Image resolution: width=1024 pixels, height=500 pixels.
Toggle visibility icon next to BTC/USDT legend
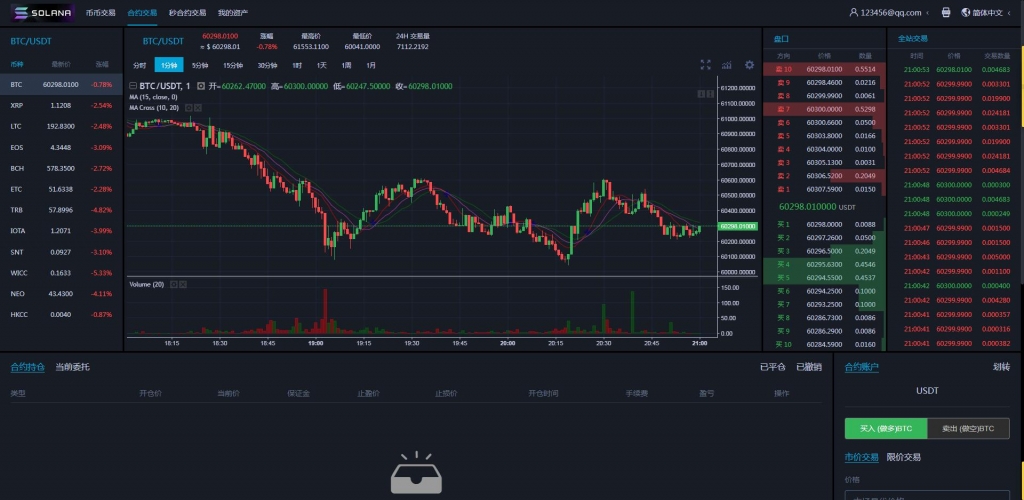coord(201,86)
